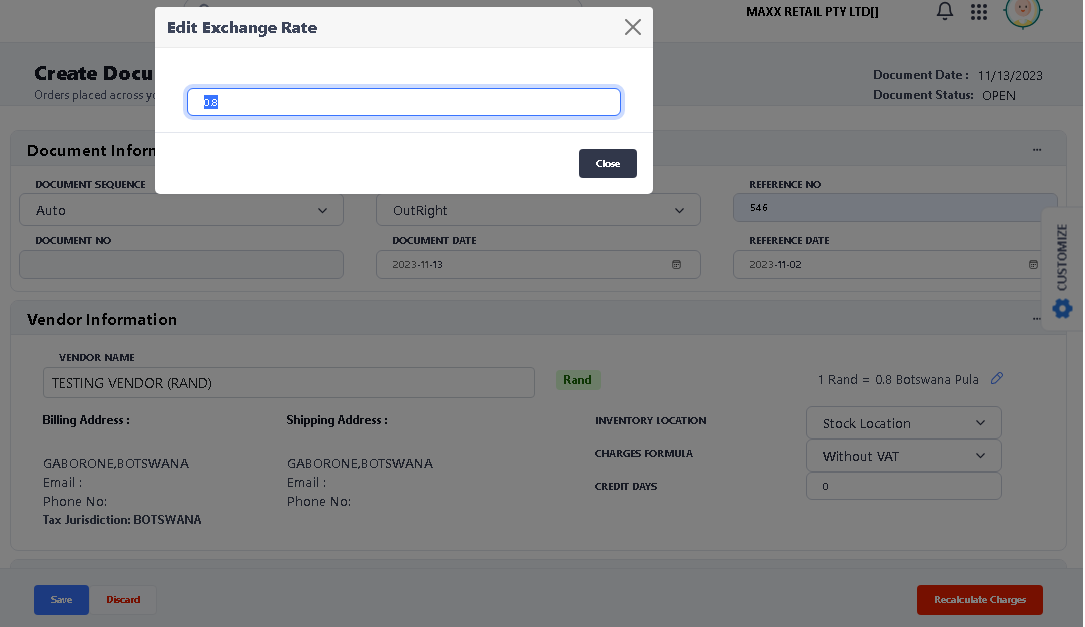This screenshot has width=1085, height=627.
Task: Click the user profile avatar
Action: [1023, 11]
